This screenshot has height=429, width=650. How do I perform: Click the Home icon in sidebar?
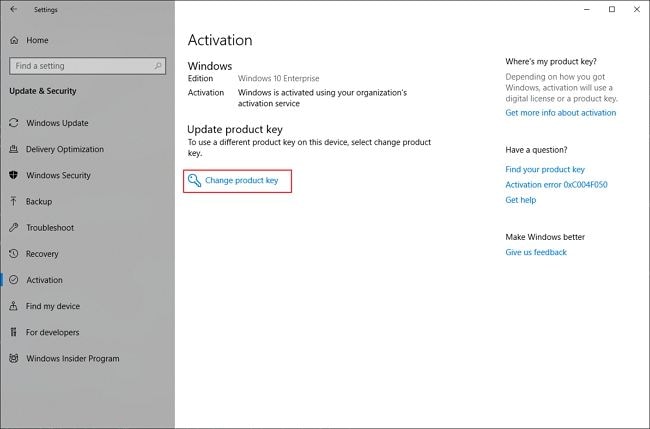click(14, 40)
